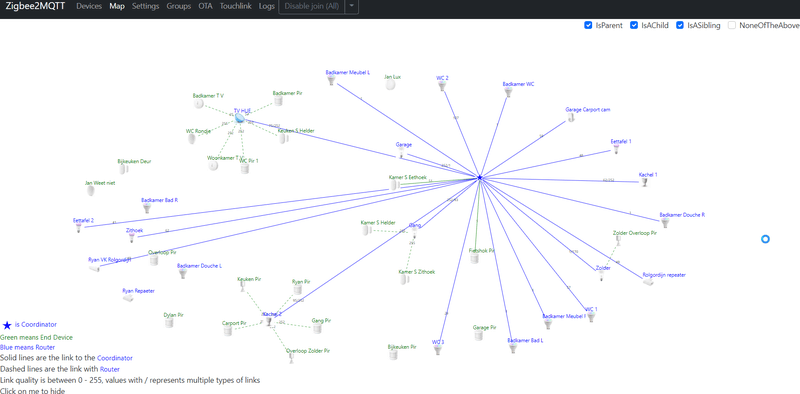The image size is (800, 394).
Task: Select the Eettafel 2 bulb node
Action: [x=79, y=228]
